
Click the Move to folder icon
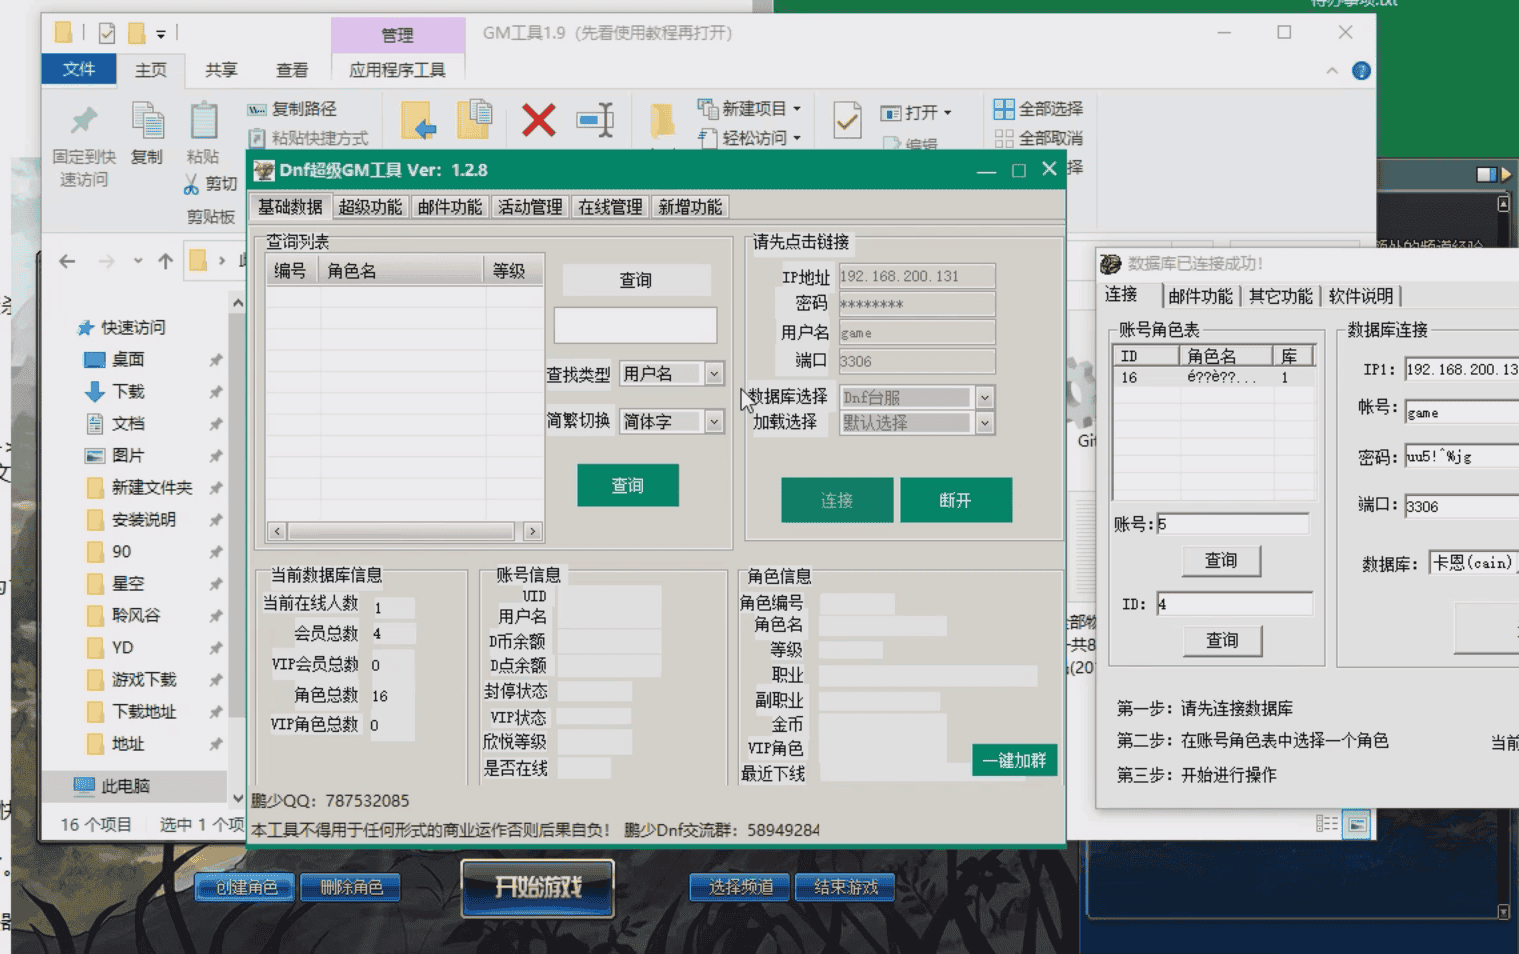421,120
